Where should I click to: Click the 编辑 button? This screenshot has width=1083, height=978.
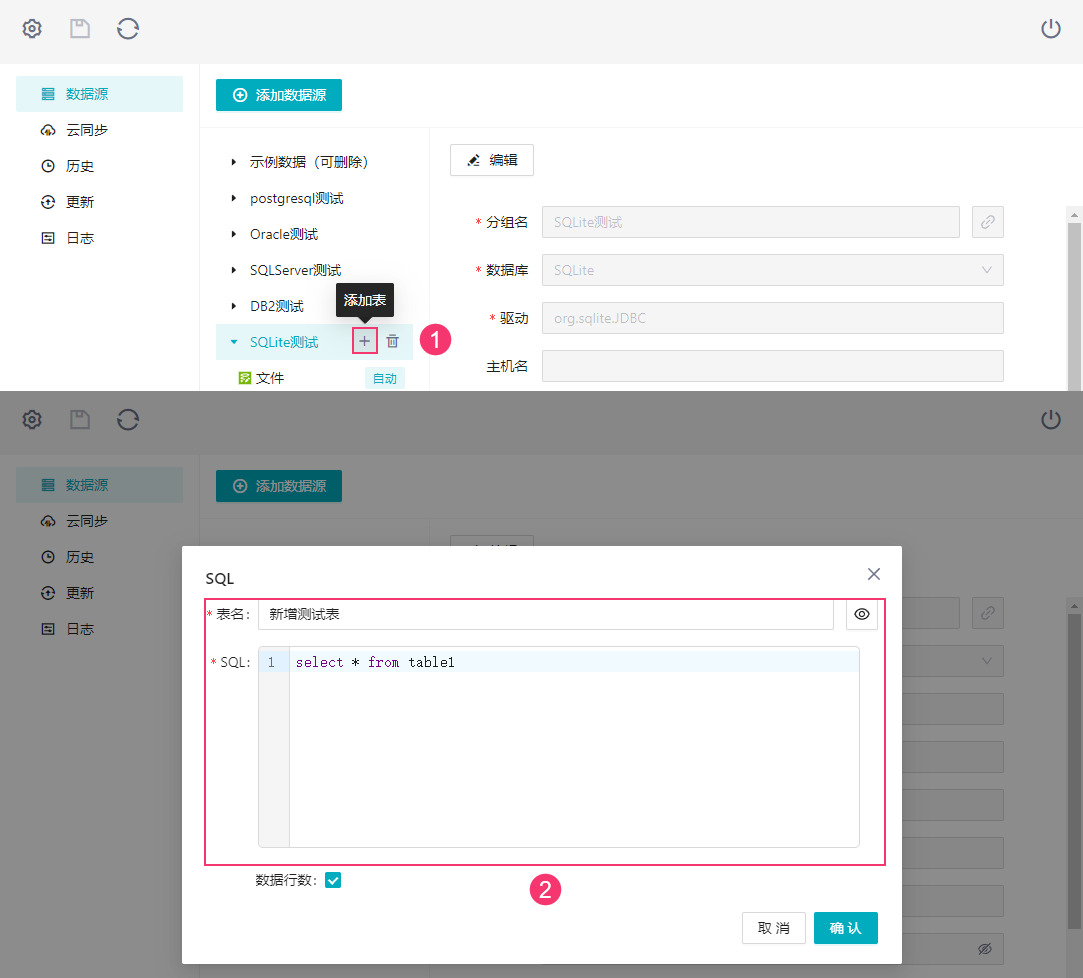pyautogui.click(x=492, y=160)
